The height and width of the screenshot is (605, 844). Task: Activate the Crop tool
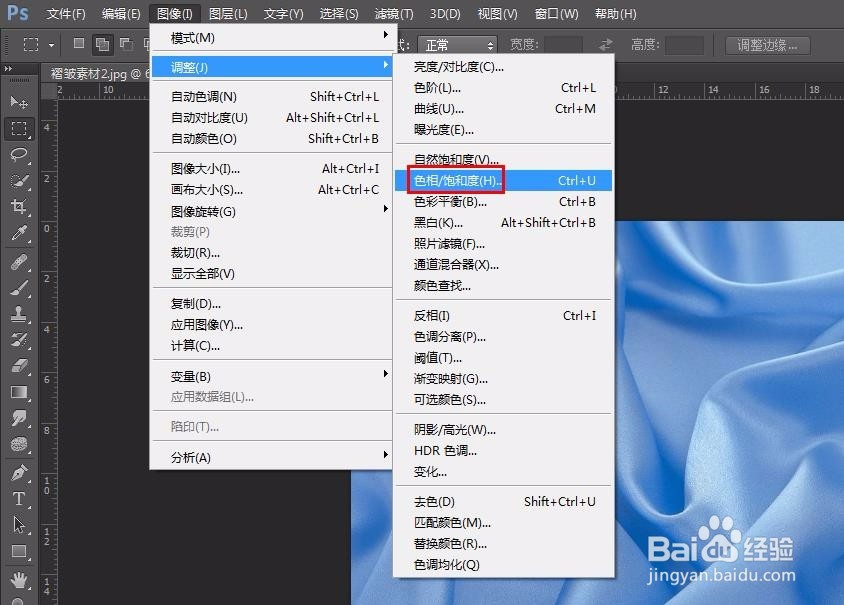[20, 206]
